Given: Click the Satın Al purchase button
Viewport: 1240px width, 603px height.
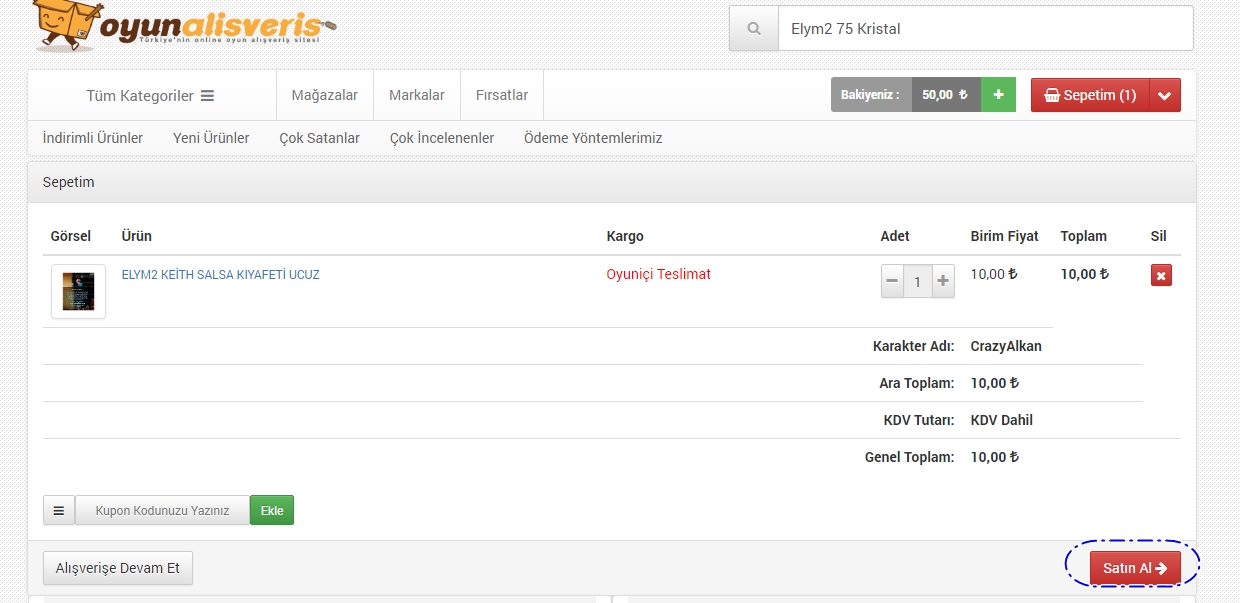Looking at the screenshot, I should tap(1135, 568).
